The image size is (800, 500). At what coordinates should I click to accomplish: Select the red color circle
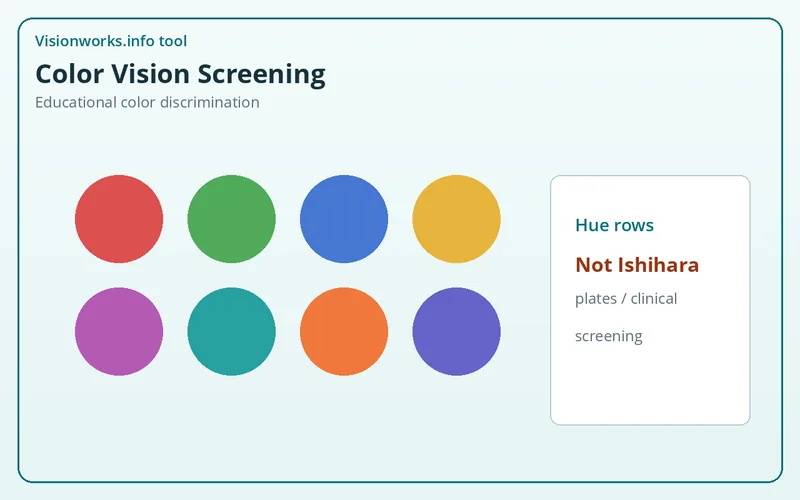click(x=119, y=219)
